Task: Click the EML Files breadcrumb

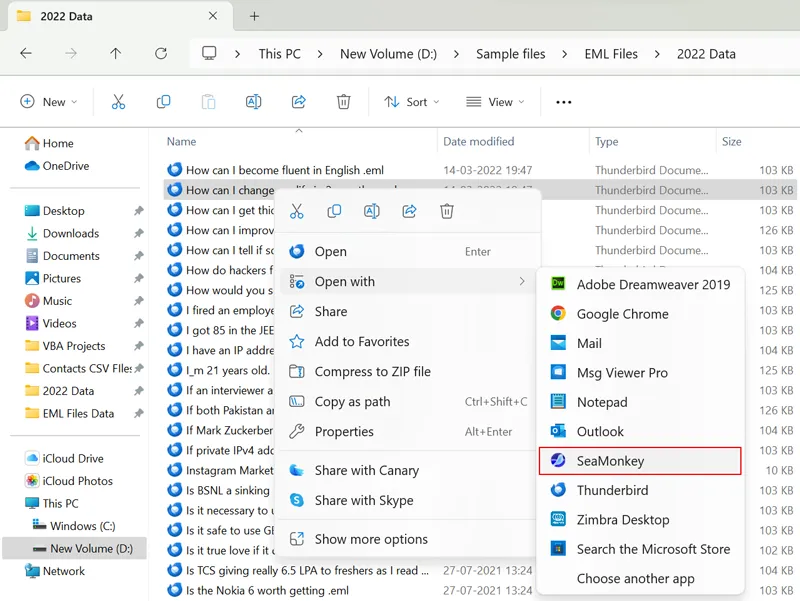Action: pyautogui.click(x=611, y=54)
